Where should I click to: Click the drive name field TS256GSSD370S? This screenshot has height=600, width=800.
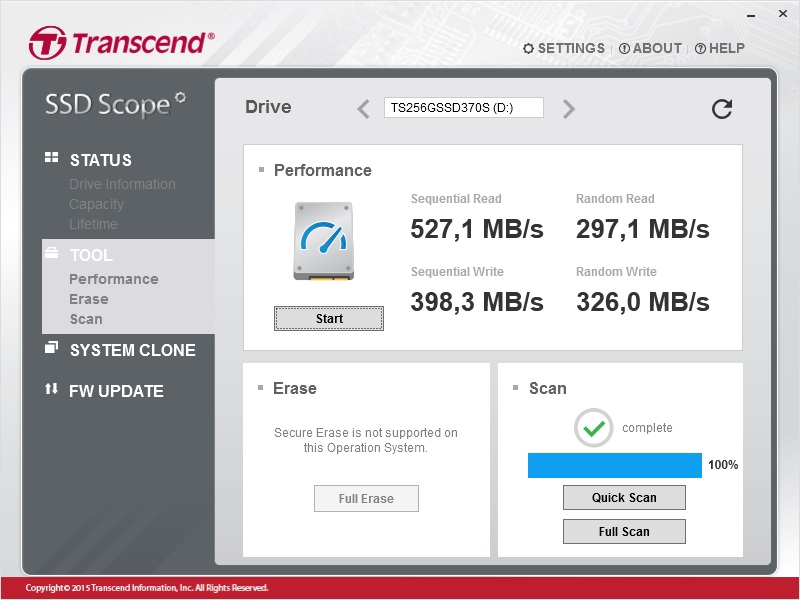pos(464,108)
